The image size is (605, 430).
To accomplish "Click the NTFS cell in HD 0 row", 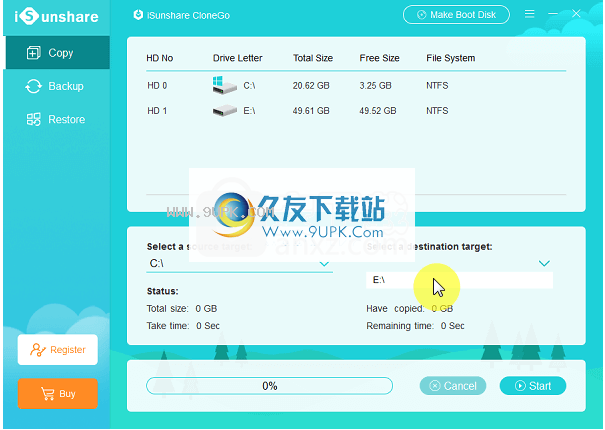I will 437,85.
